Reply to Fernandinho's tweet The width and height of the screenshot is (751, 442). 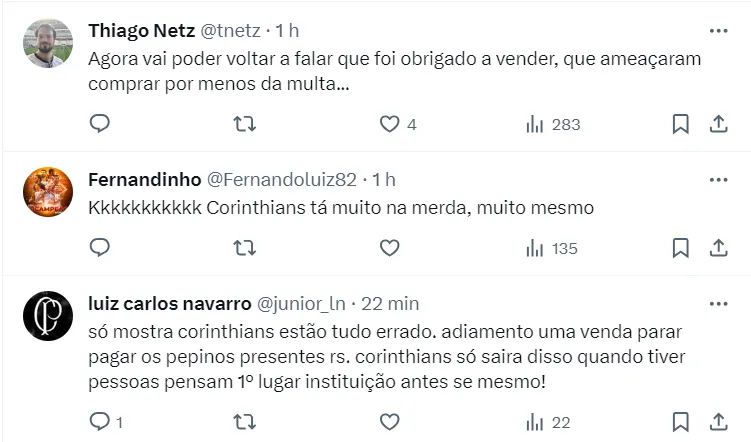99,248
